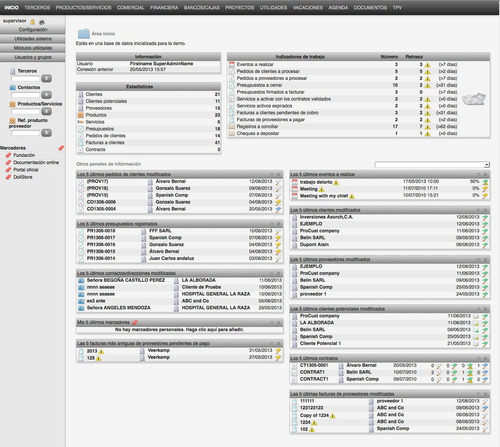500x447 pixels.
Task: Click the status icon of supplier invoice 123123123
Action: [x=485, y=408]
